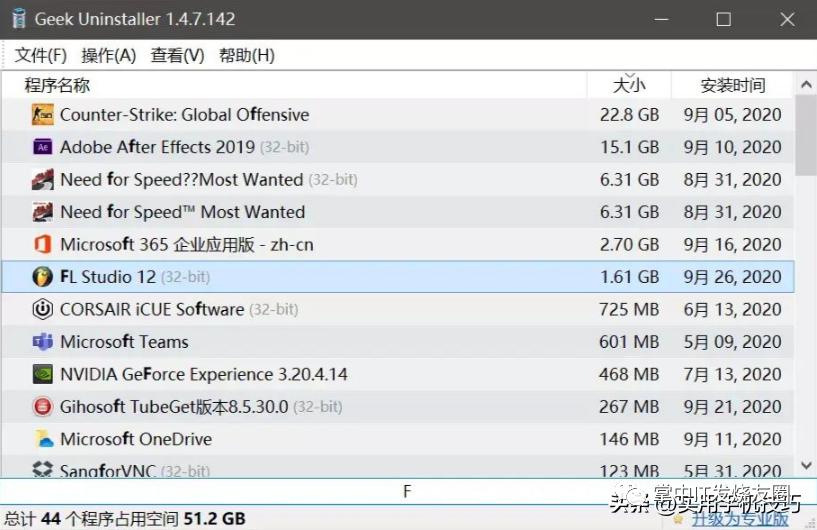The height and width of the screenshot is (530, 817).
Task: Click the Microsoft OneDrive cloud icon
Action: (44, 439)
